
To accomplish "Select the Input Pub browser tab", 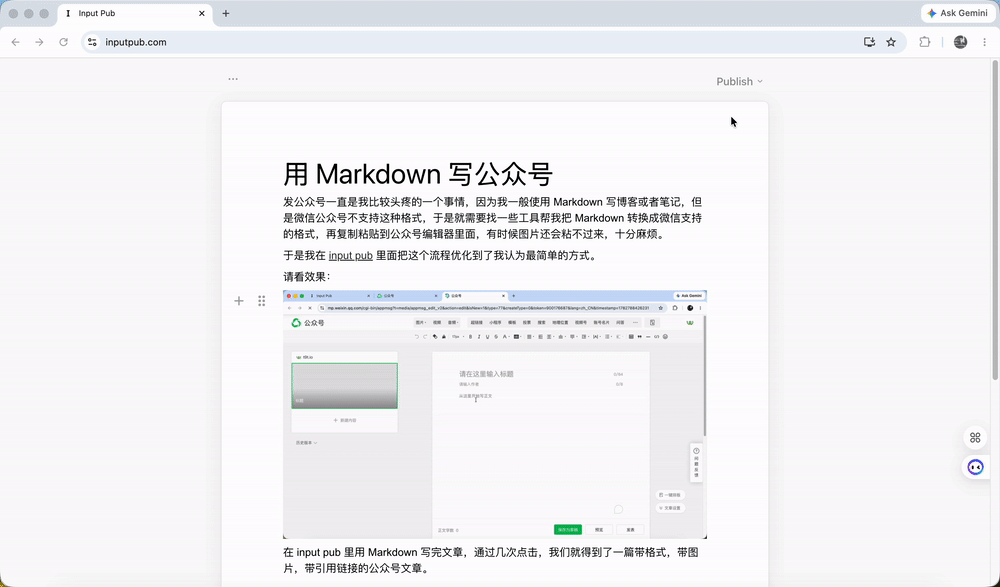I will pyautogui.click(x=135, y=13).
